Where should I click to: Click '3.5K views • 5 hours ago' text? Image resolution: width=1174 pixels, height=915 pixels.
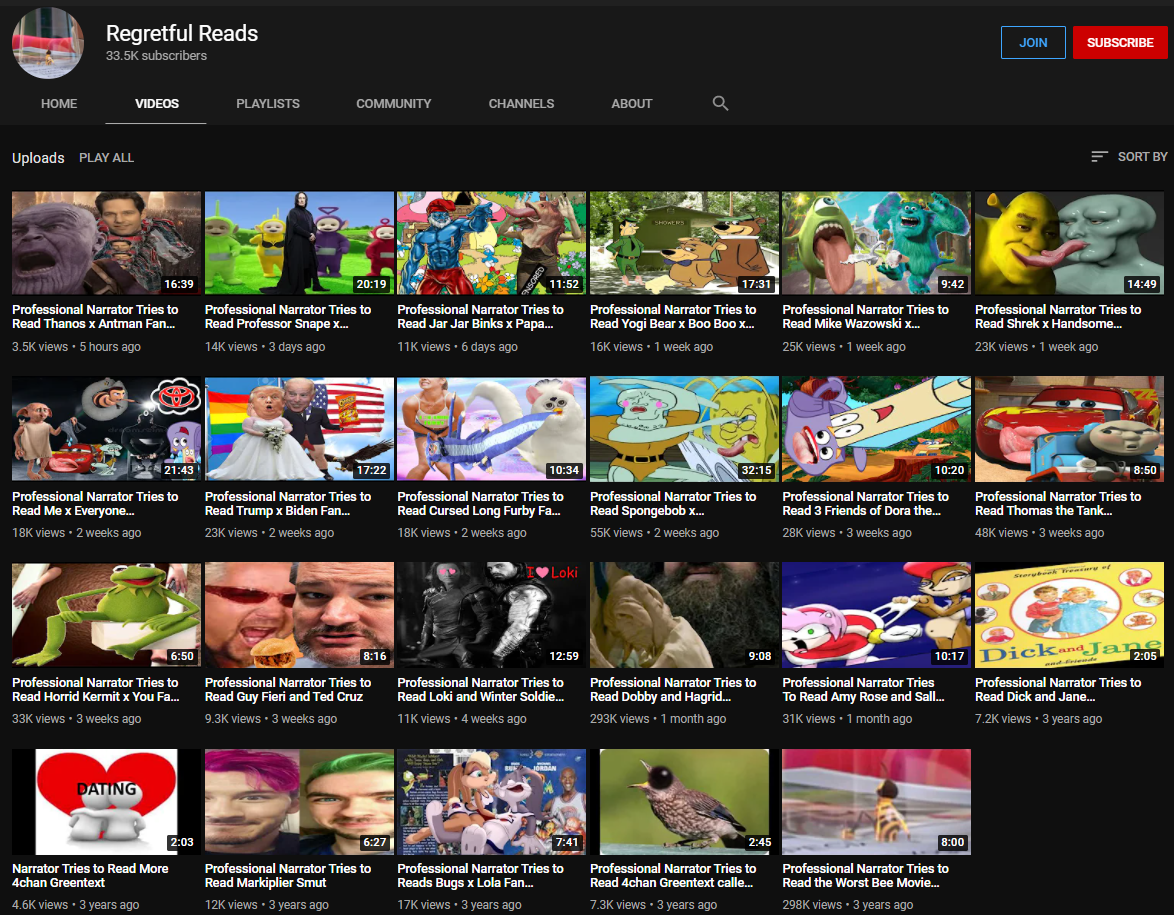[x=76, y=347]
